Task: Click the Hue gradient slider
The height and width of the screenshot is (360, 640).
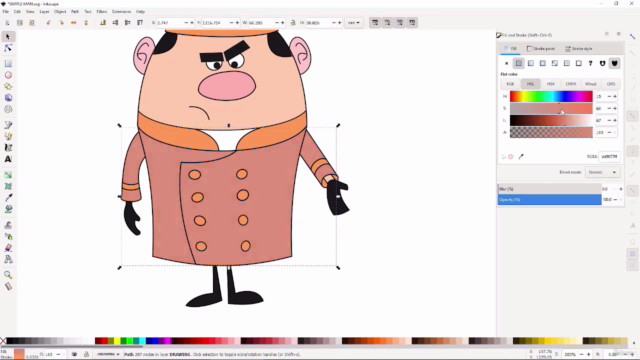Action: point(551,97)
